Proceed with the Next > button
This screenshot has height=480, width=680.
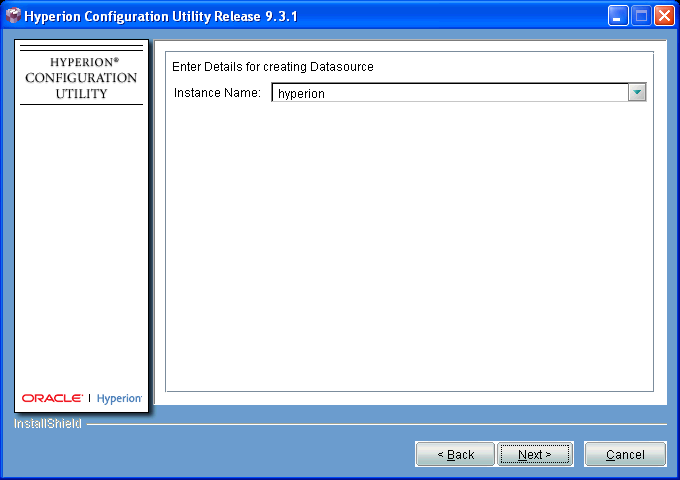[x=535, y=454]
